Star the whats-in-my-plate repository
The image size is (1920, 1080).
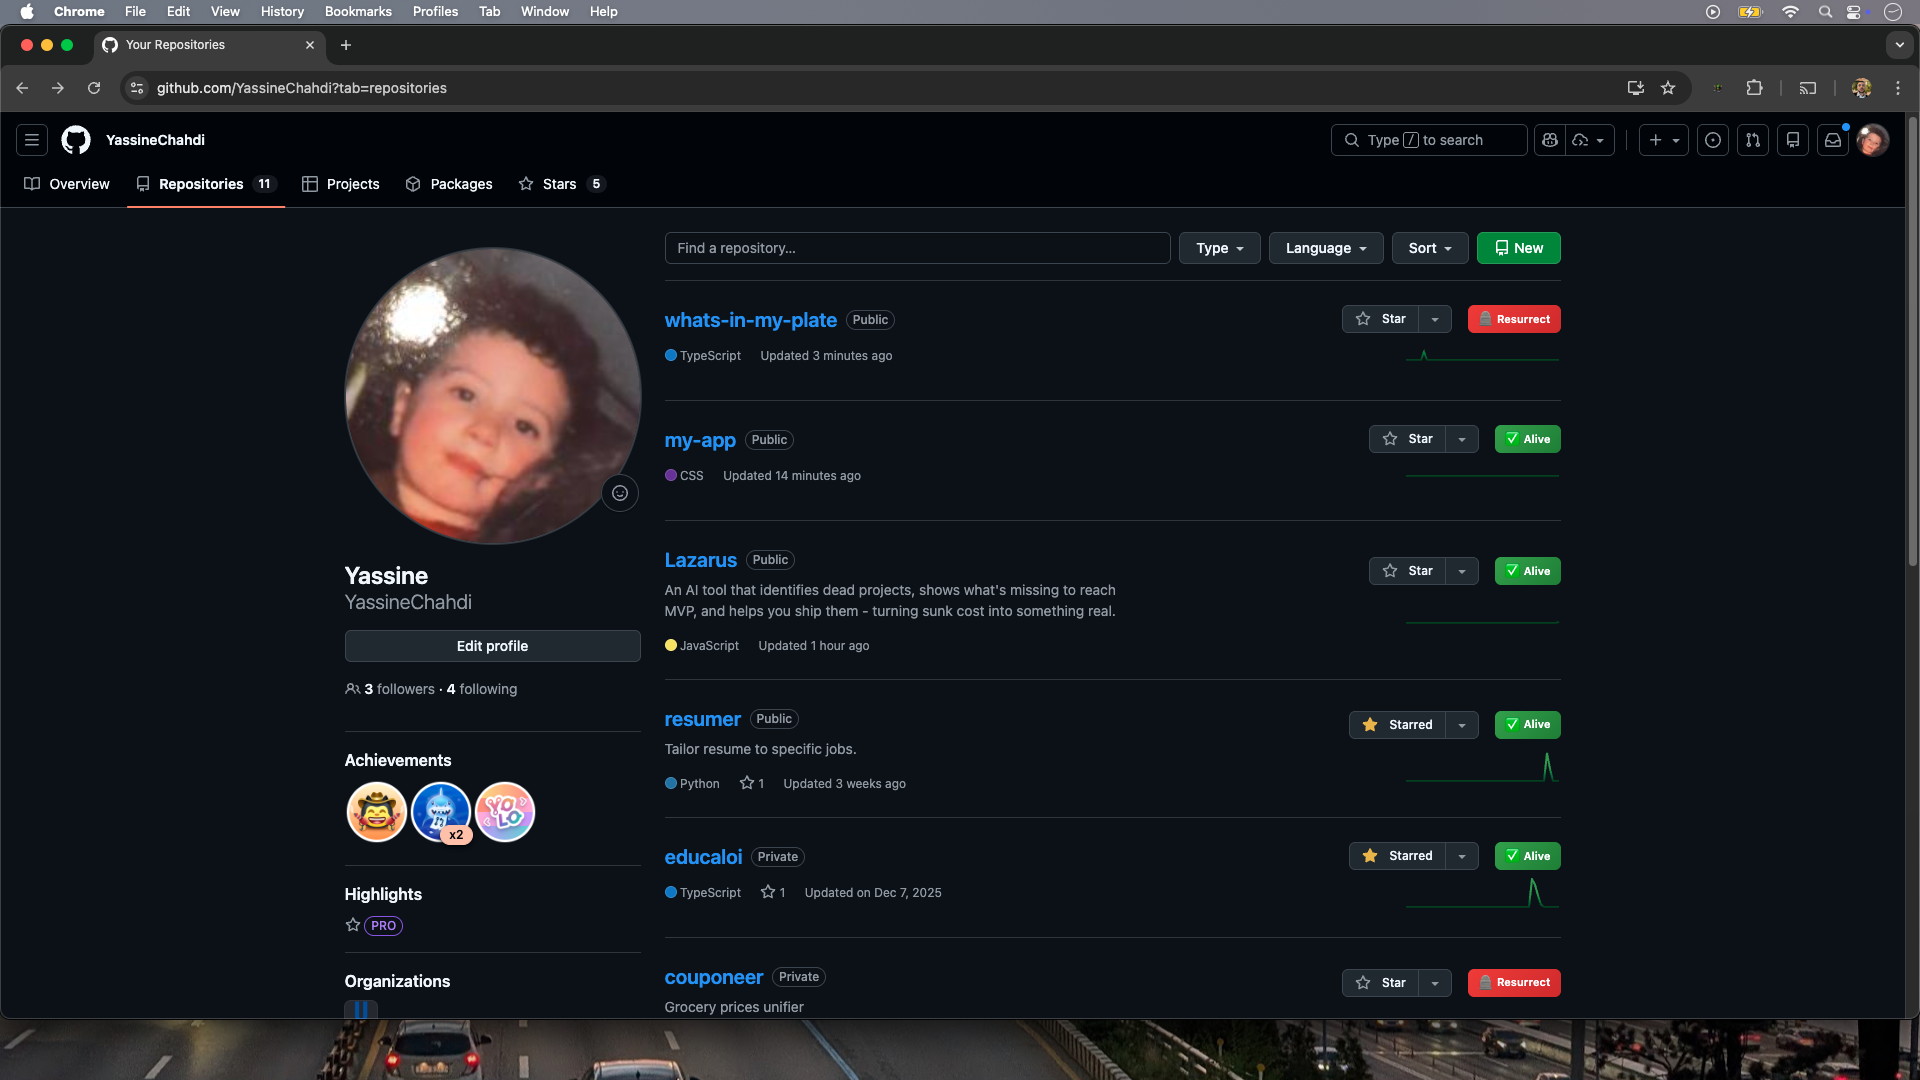tap(1381, 319)
